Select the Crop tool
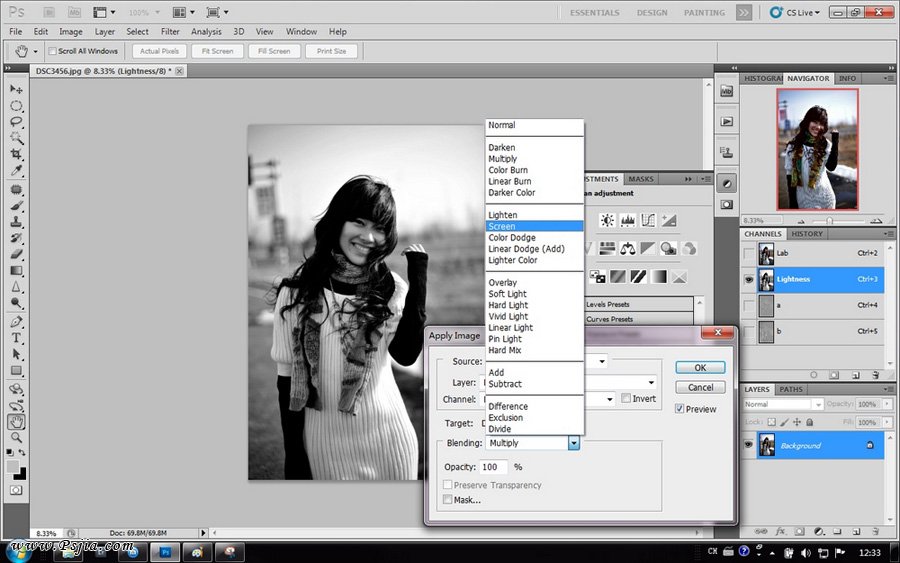Screen dimensions: 900x563 click(x=17, y=155)
